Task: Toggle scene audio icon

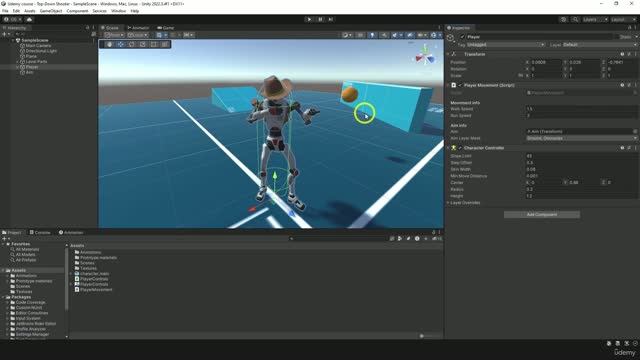Action: pos(384,35)
